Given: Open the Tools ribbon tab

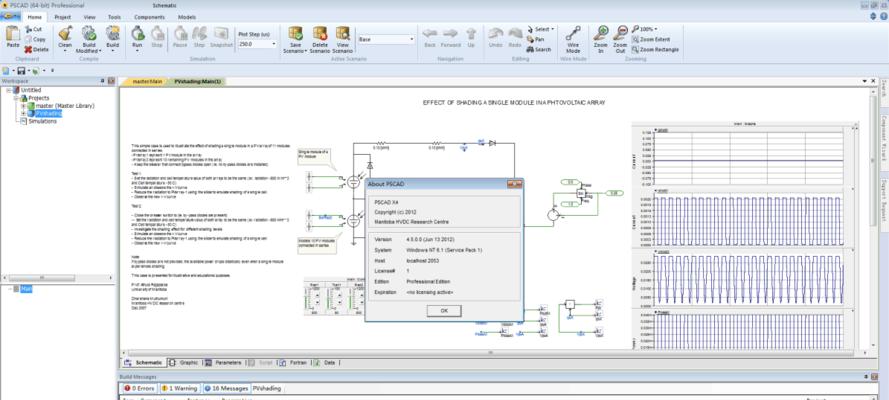Looking at the screenshot, I should coord(115,17).
